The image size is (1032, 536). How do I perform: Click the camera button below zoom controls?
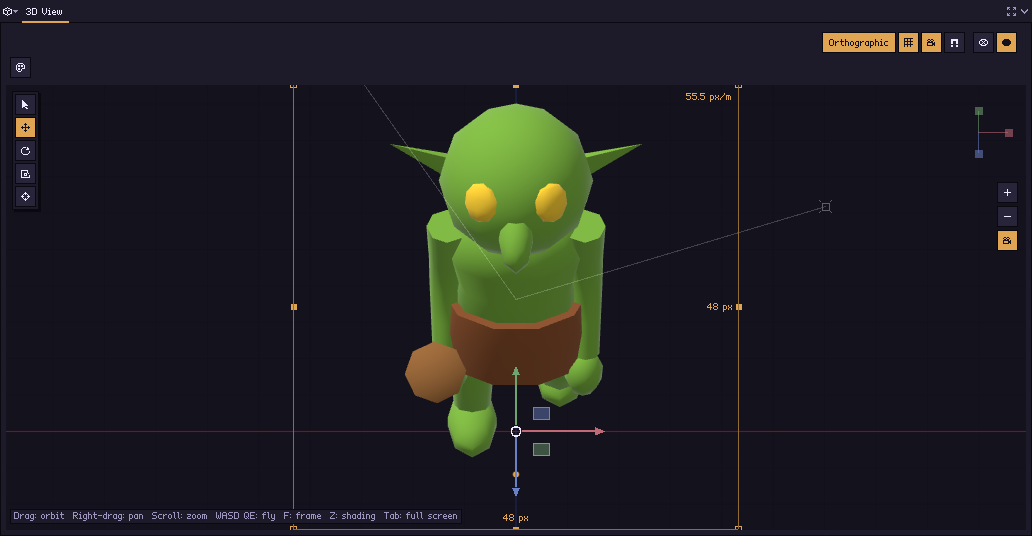point(1007,241)
